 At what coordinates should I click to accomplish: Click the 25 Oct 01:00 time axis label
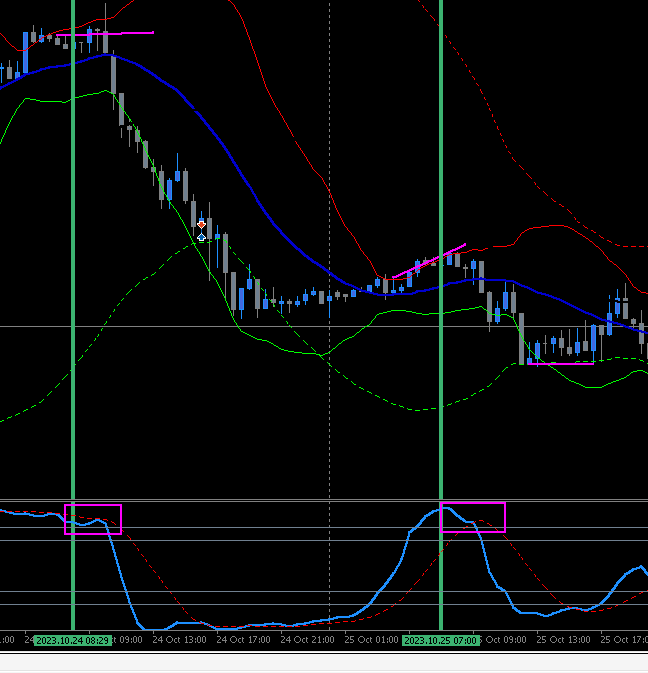tap(371, 640)
